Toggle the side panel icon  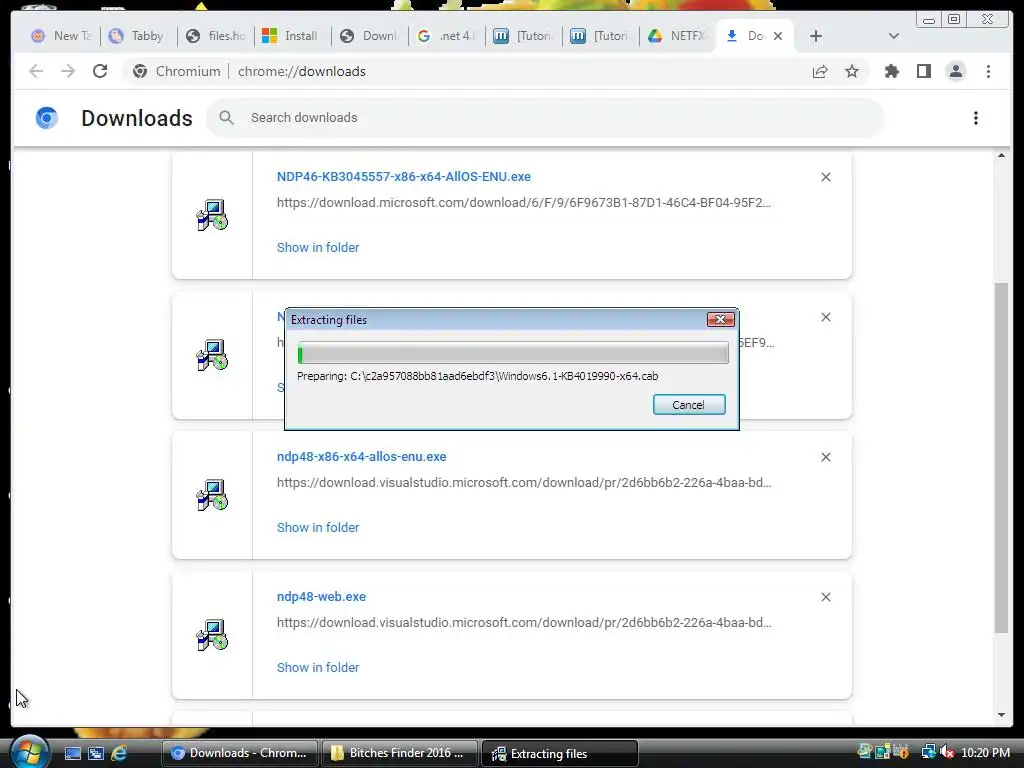click(x=923, y=71)
